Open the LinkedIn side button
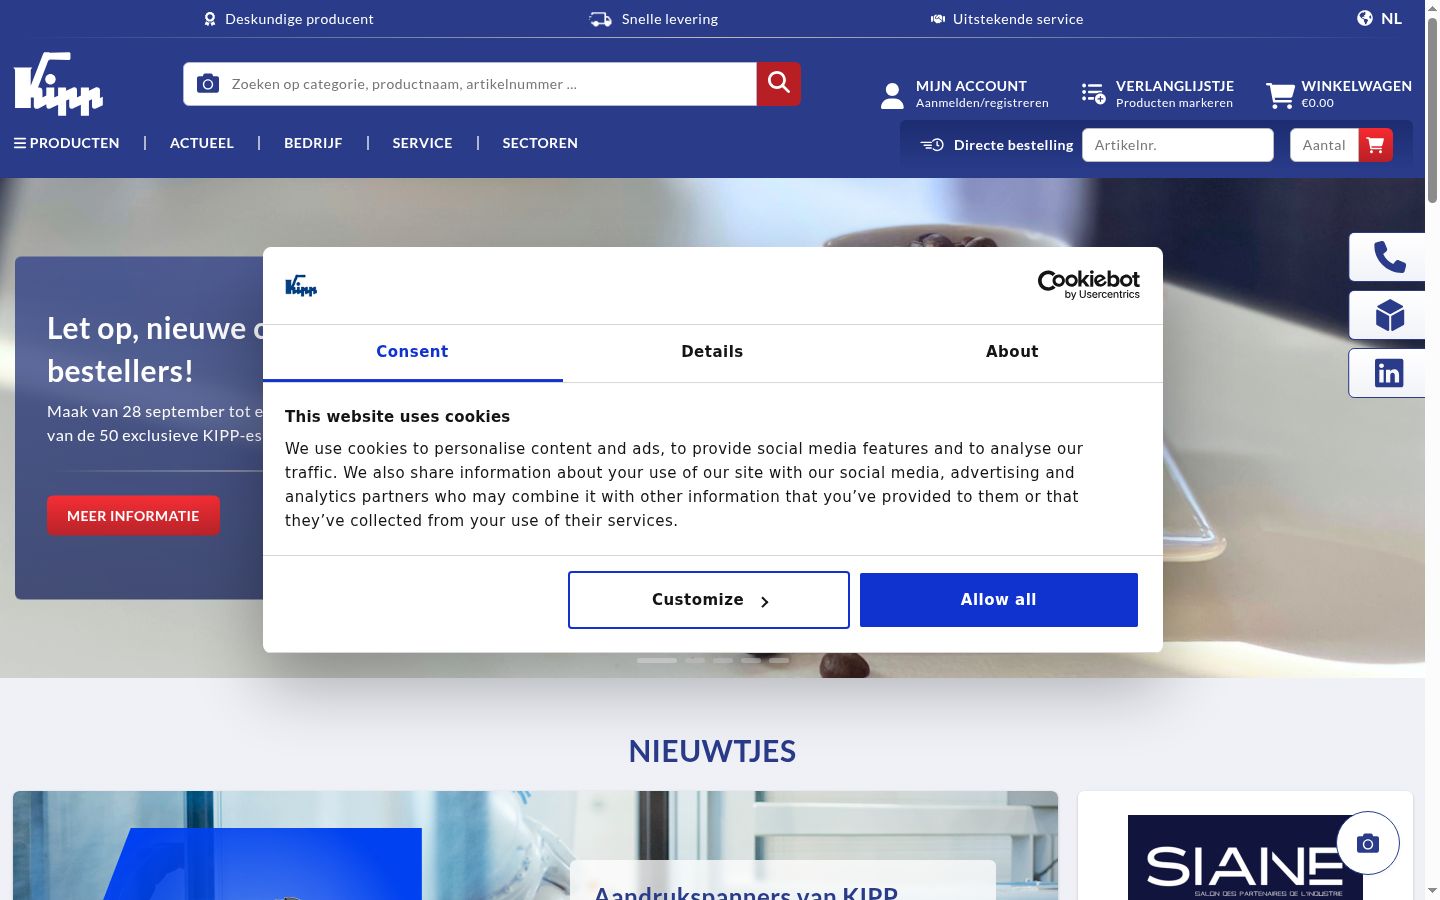This screenshot has height=900, width=1440. pos(1389,373)
